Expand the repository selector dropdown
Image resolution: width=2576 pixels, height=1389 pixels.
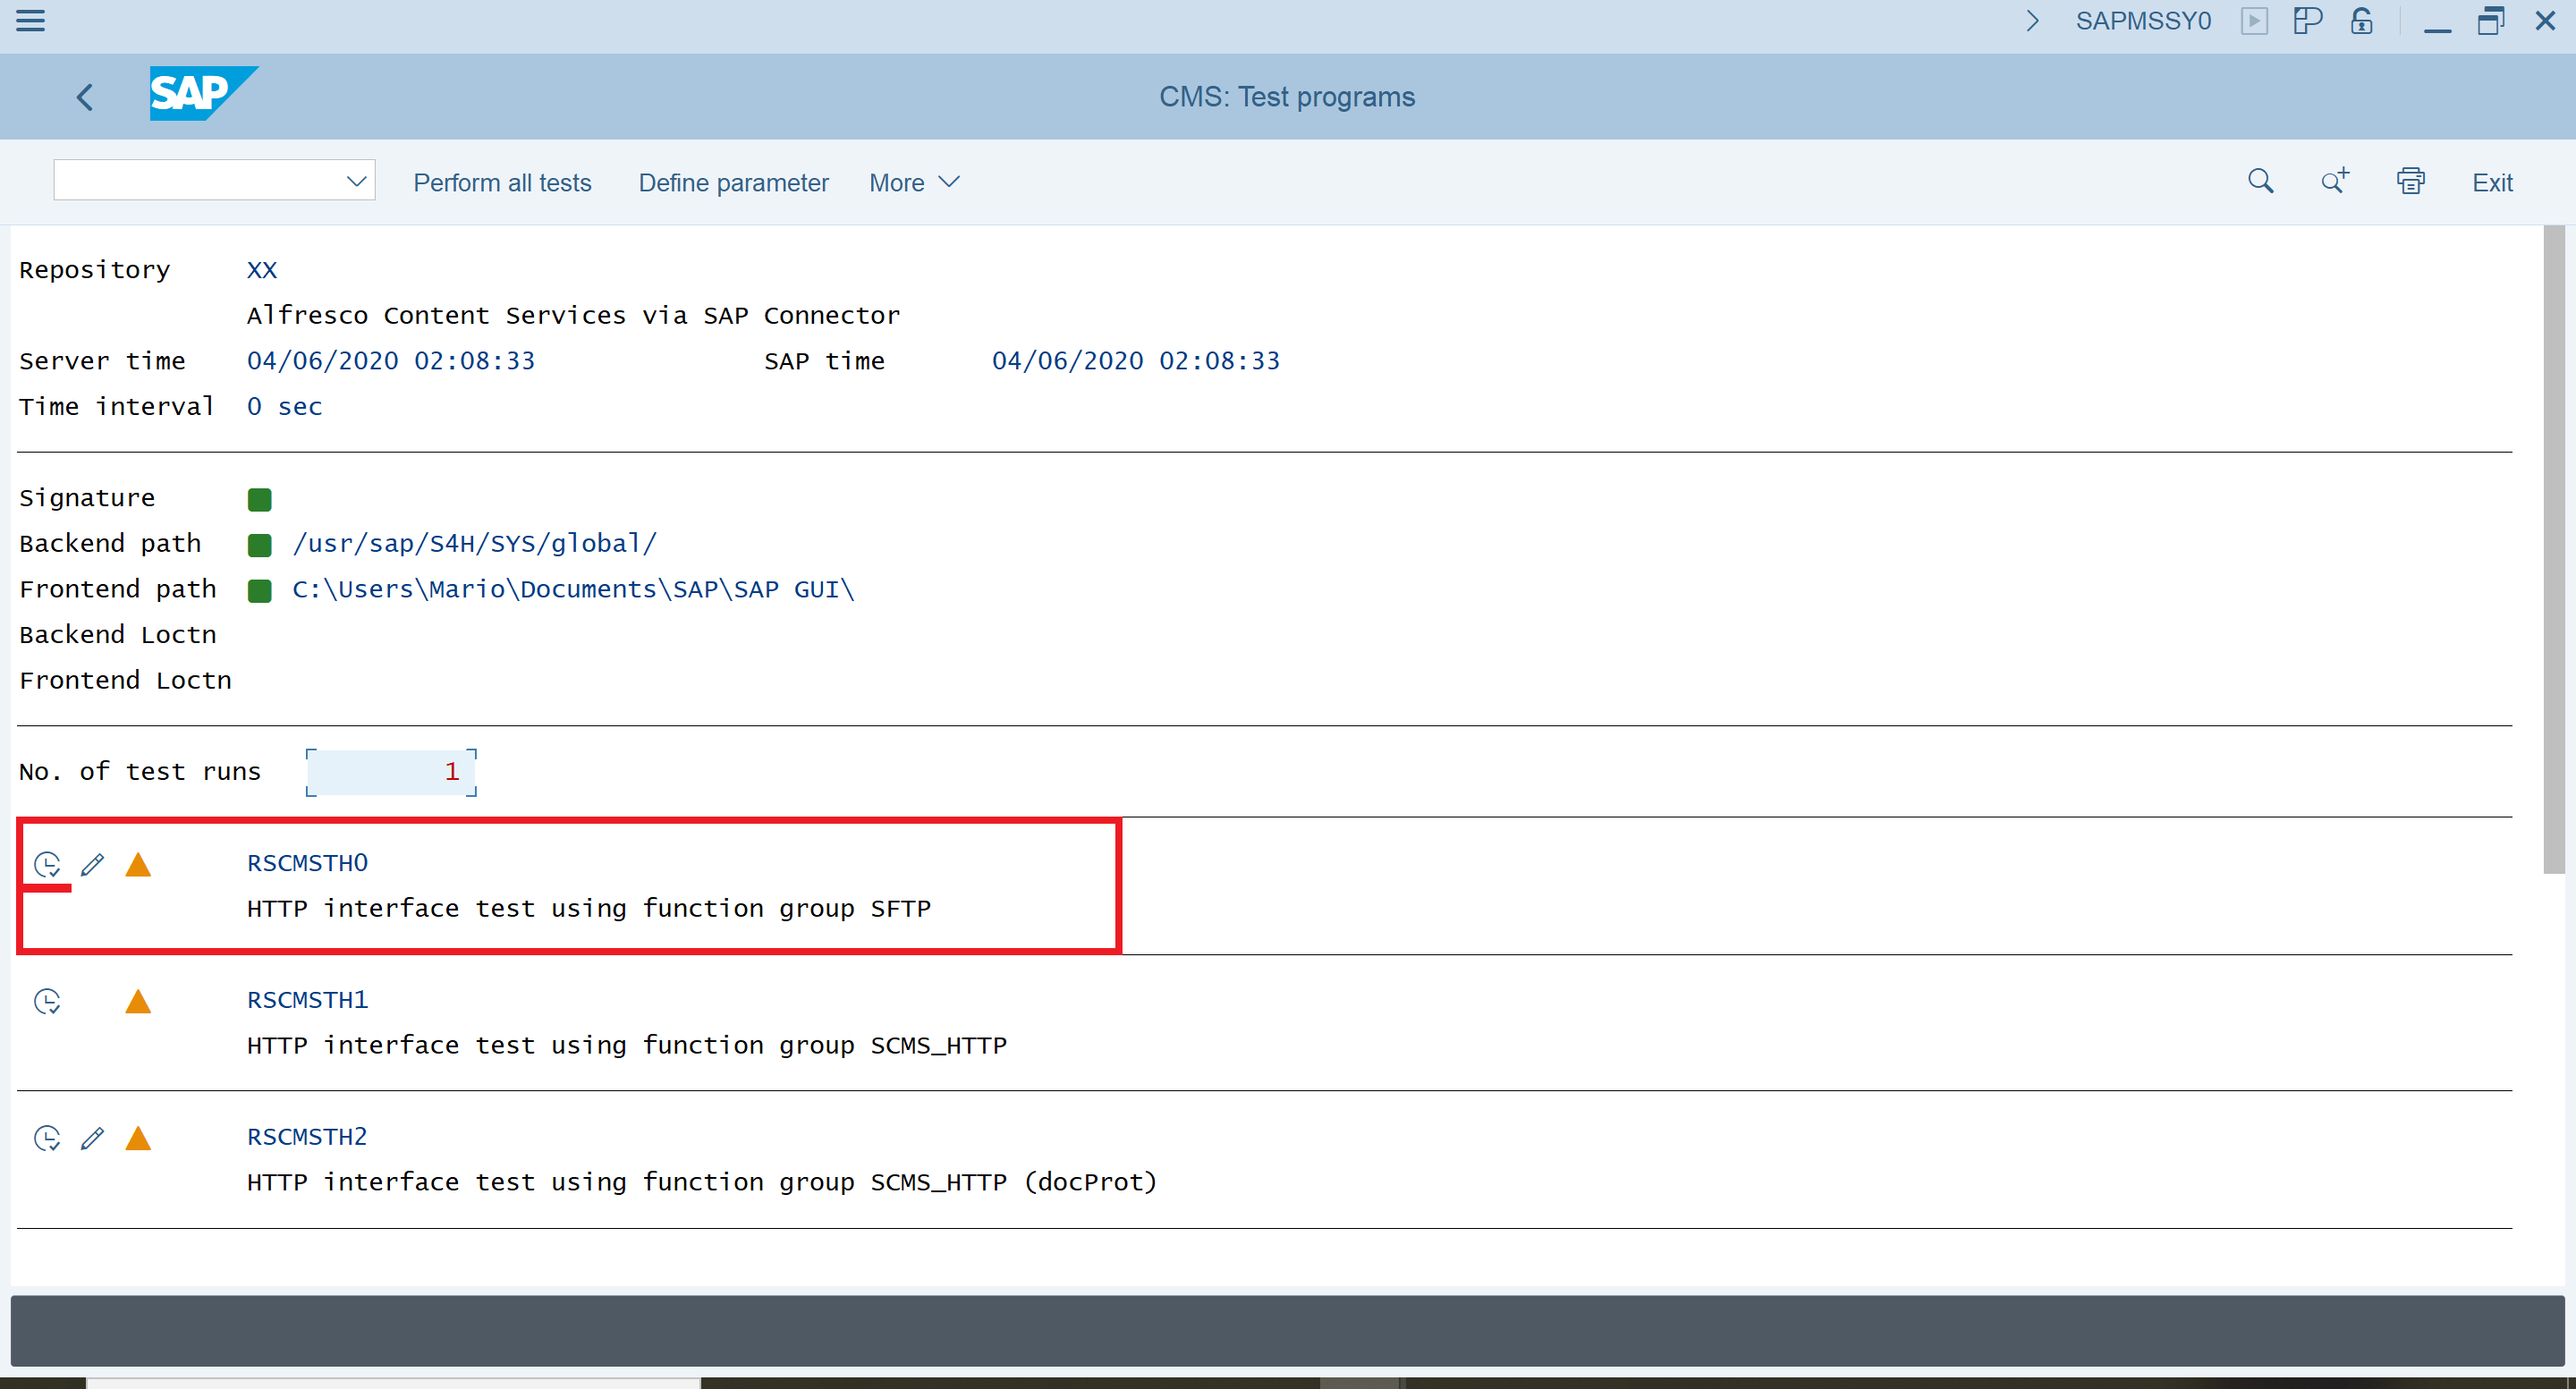point(356,182)
